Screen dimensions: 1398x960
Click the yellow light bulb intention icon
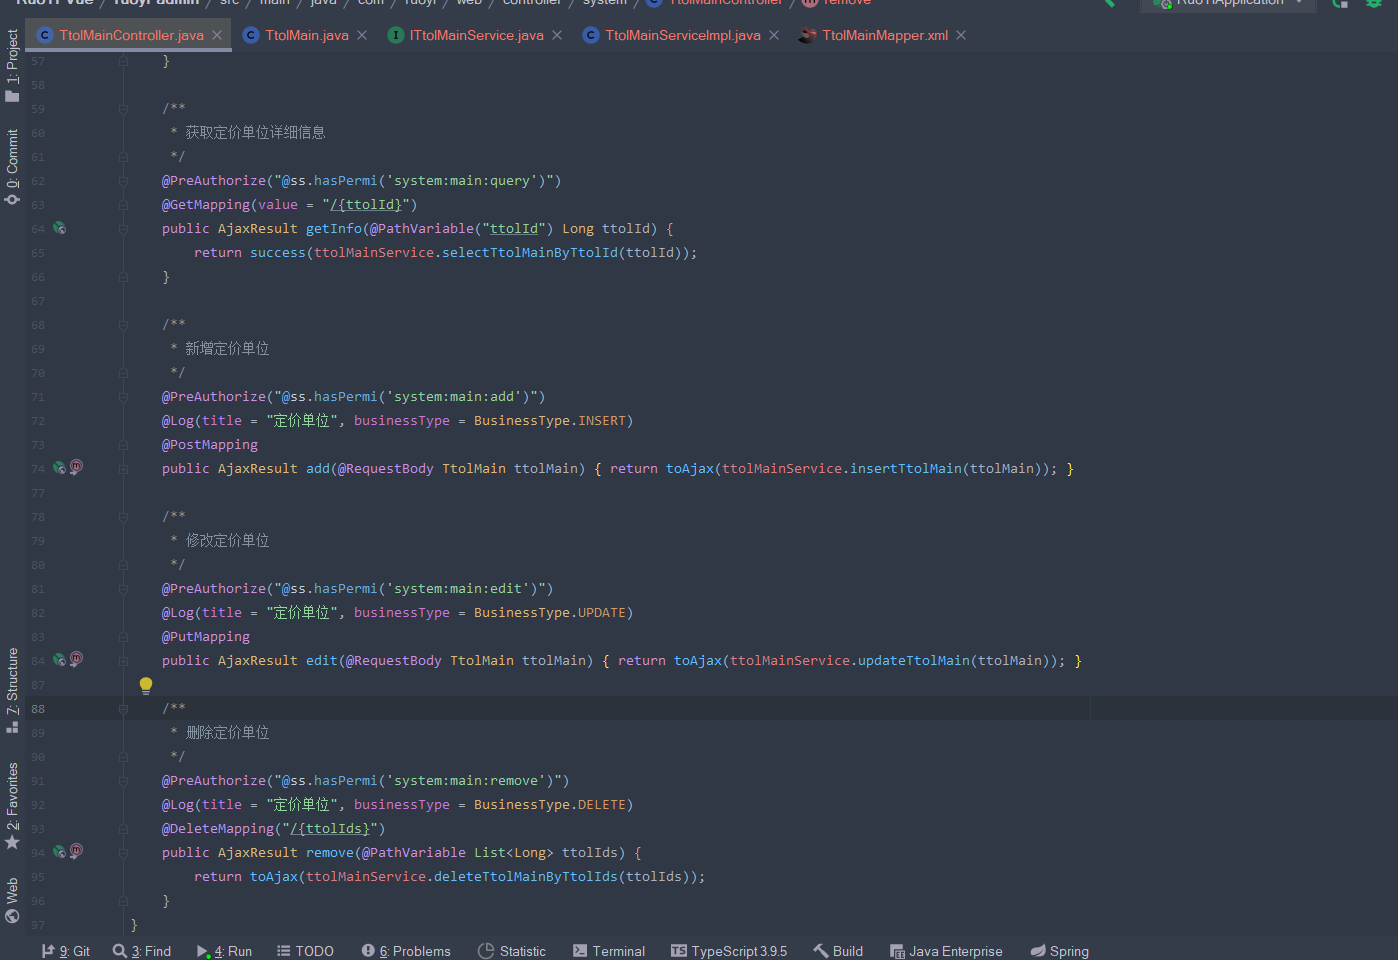pyautogui.click(x=146, y=686)
